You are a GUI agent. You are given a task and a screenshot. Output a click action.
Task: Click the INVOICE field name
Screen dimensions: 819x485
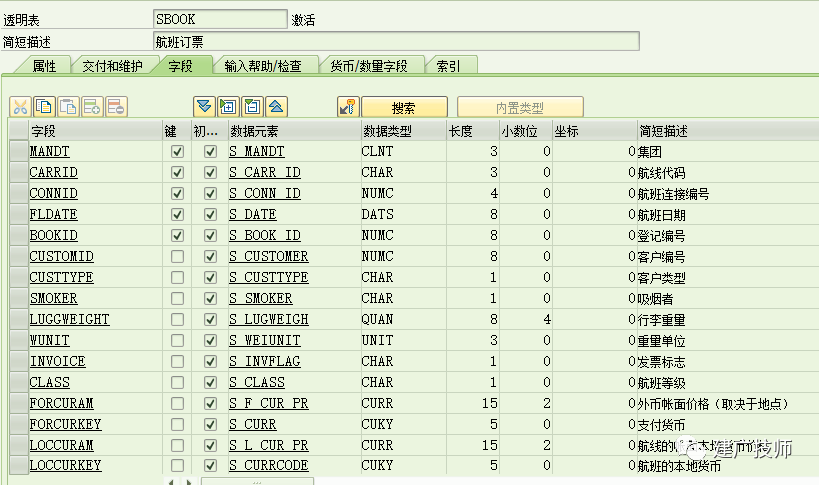coord(57,361)
